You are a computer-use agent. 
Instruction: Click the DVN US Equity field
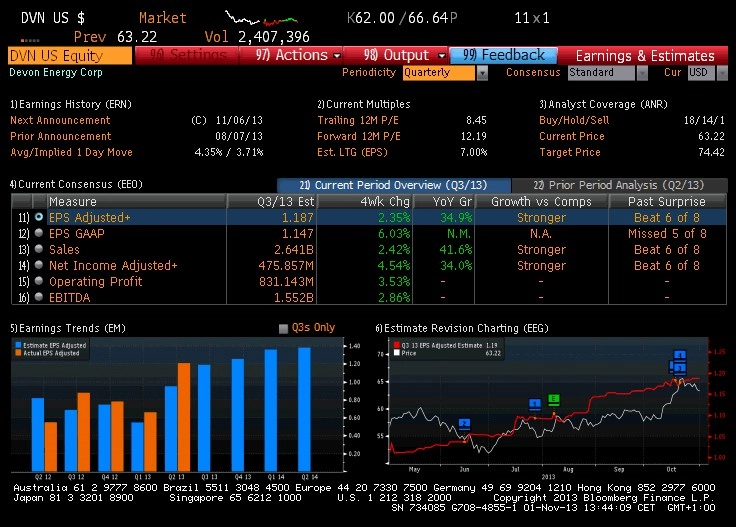pos(70,56)
